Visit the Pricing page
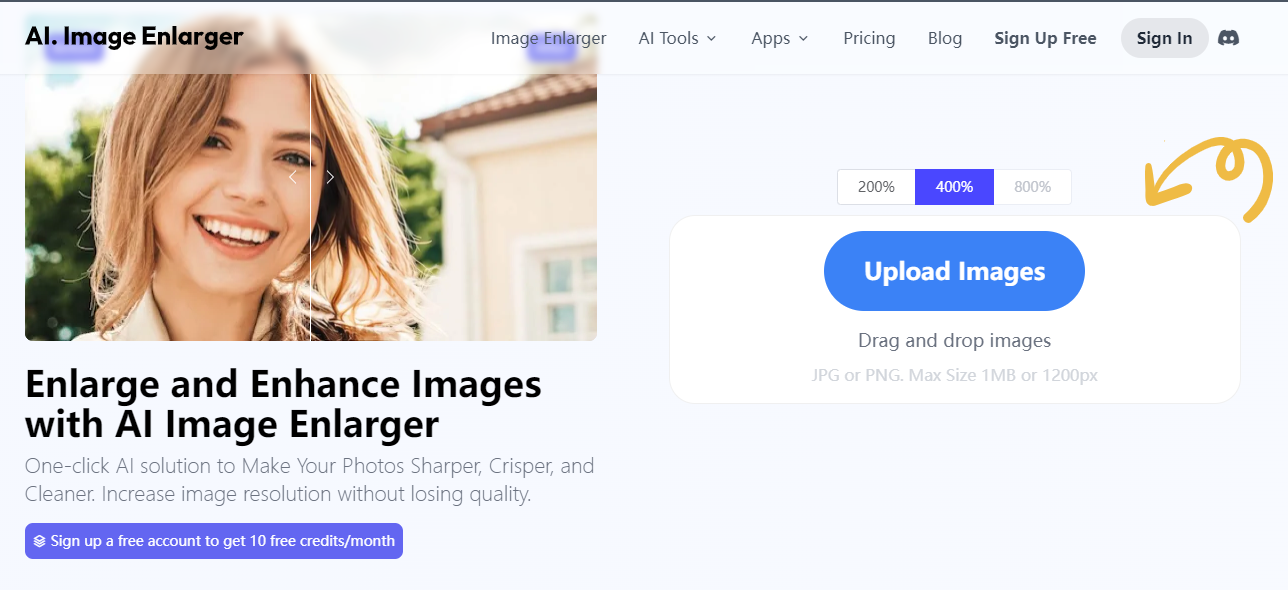The width and height of the screenshot is (1288, 590). point(869,38)
